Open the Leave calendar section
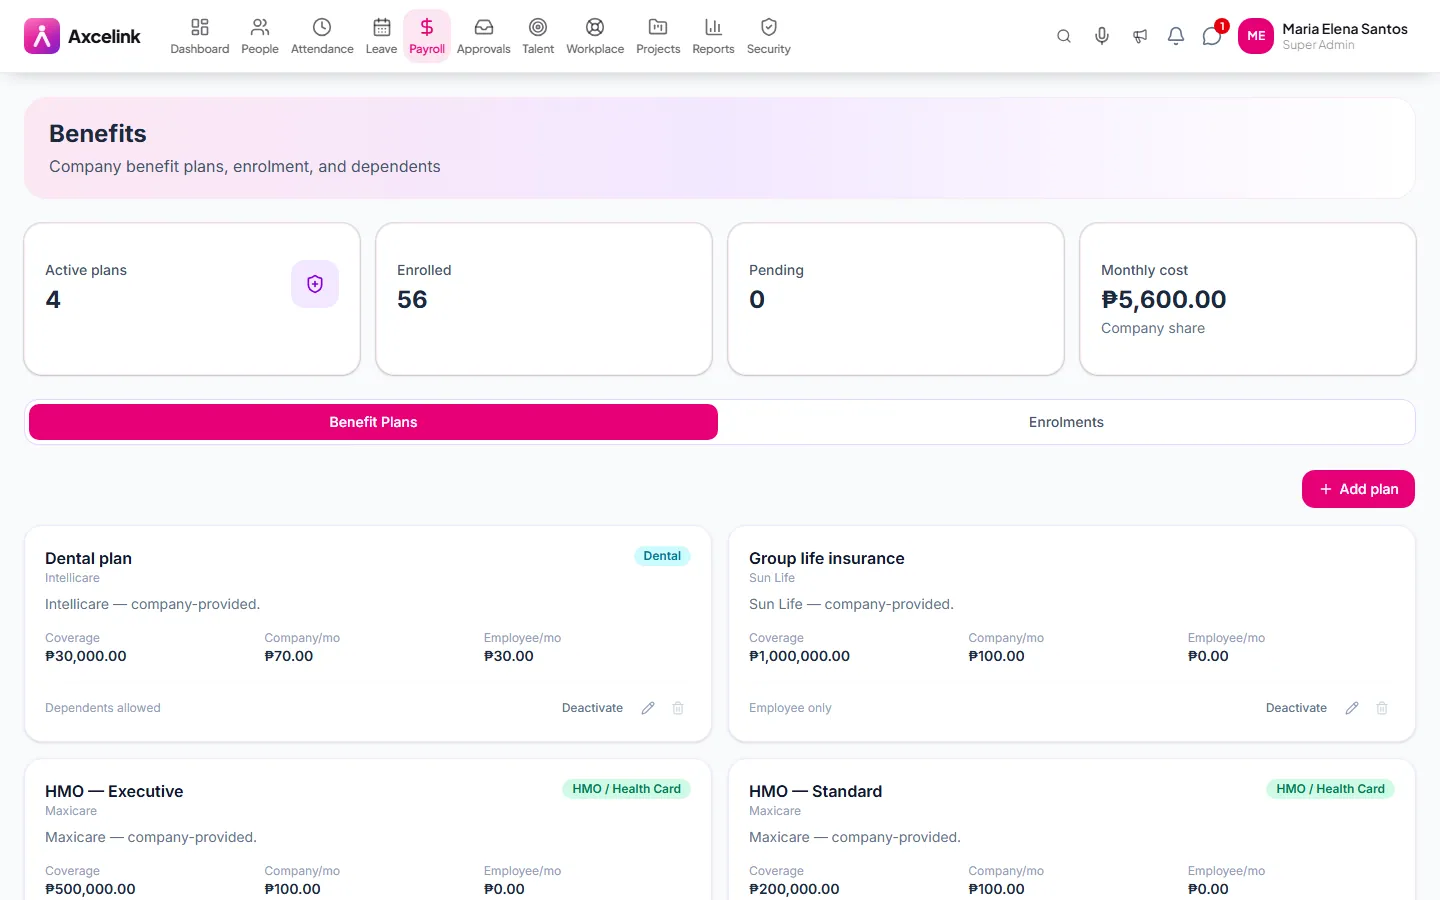 click(381, 36)
